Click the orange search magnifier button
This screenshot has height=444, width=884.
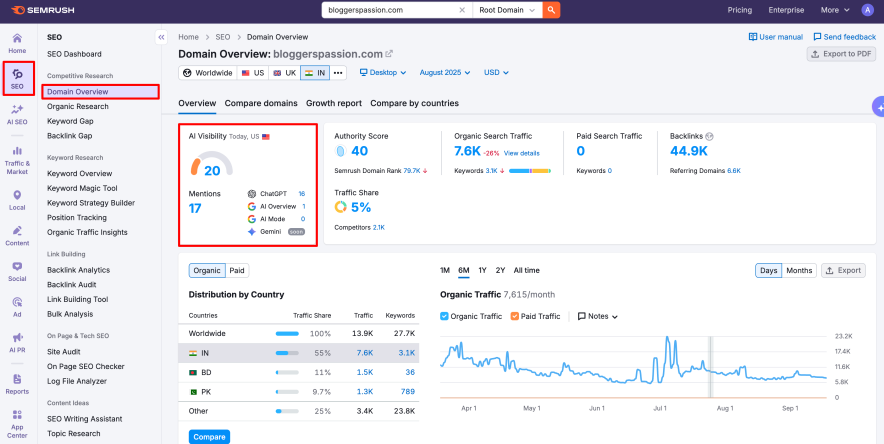point(551,10)
